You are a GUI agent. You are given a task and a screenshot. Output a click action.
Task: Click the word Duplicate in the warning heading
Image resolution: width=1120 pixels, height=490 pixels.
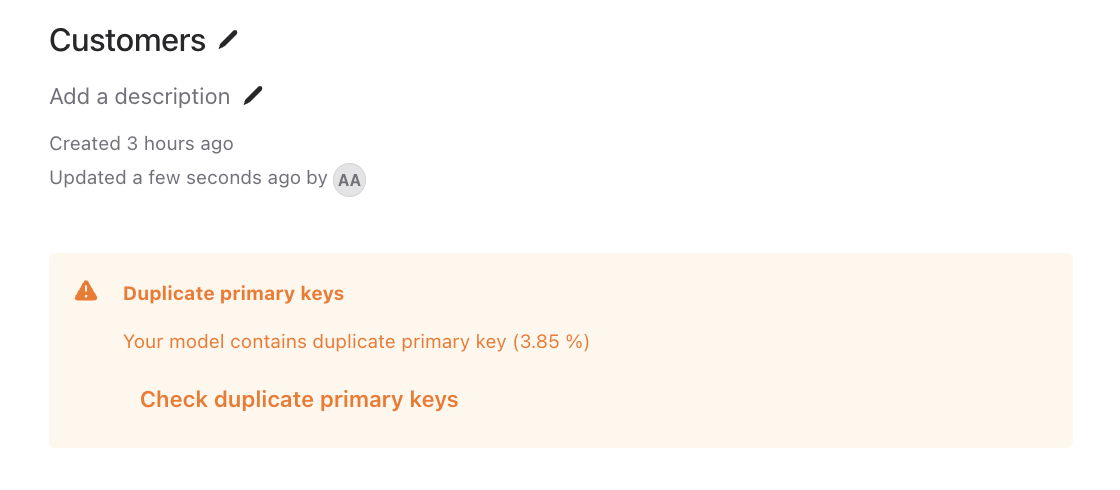point(167,294)
